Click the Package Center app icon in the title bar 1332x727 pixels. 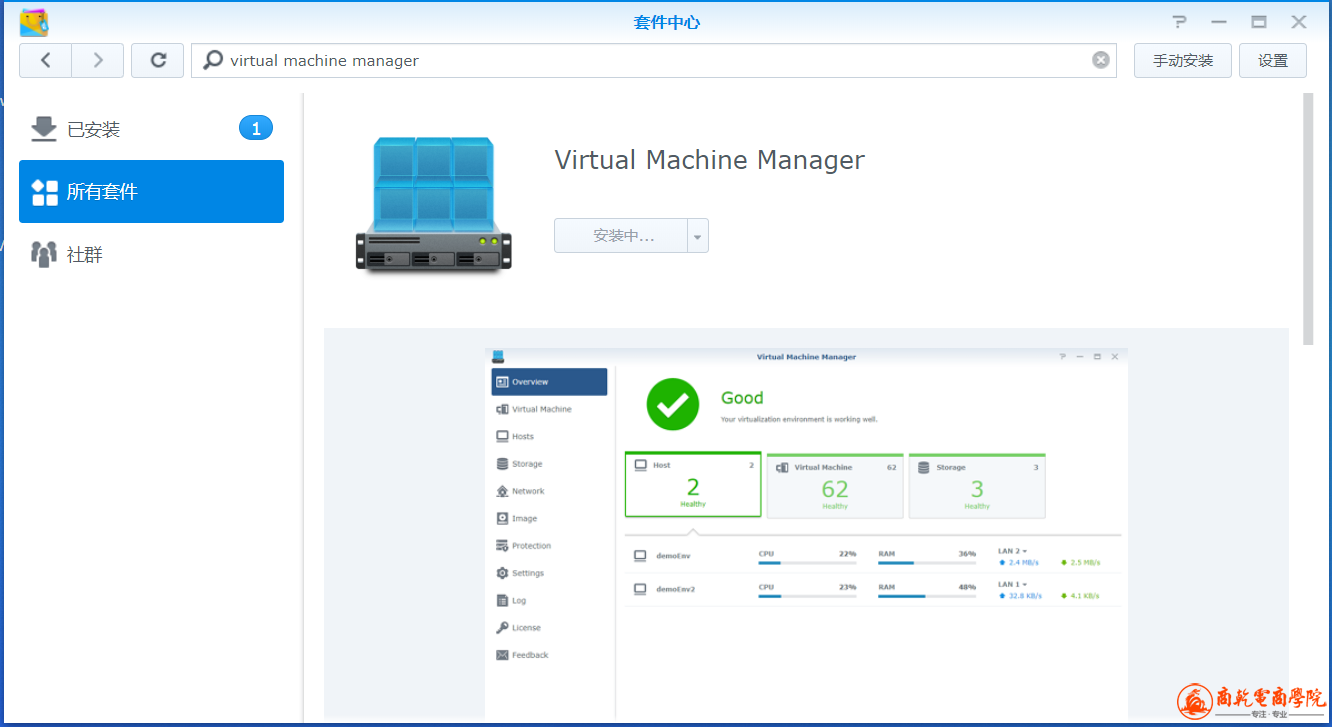pos(34,22)
